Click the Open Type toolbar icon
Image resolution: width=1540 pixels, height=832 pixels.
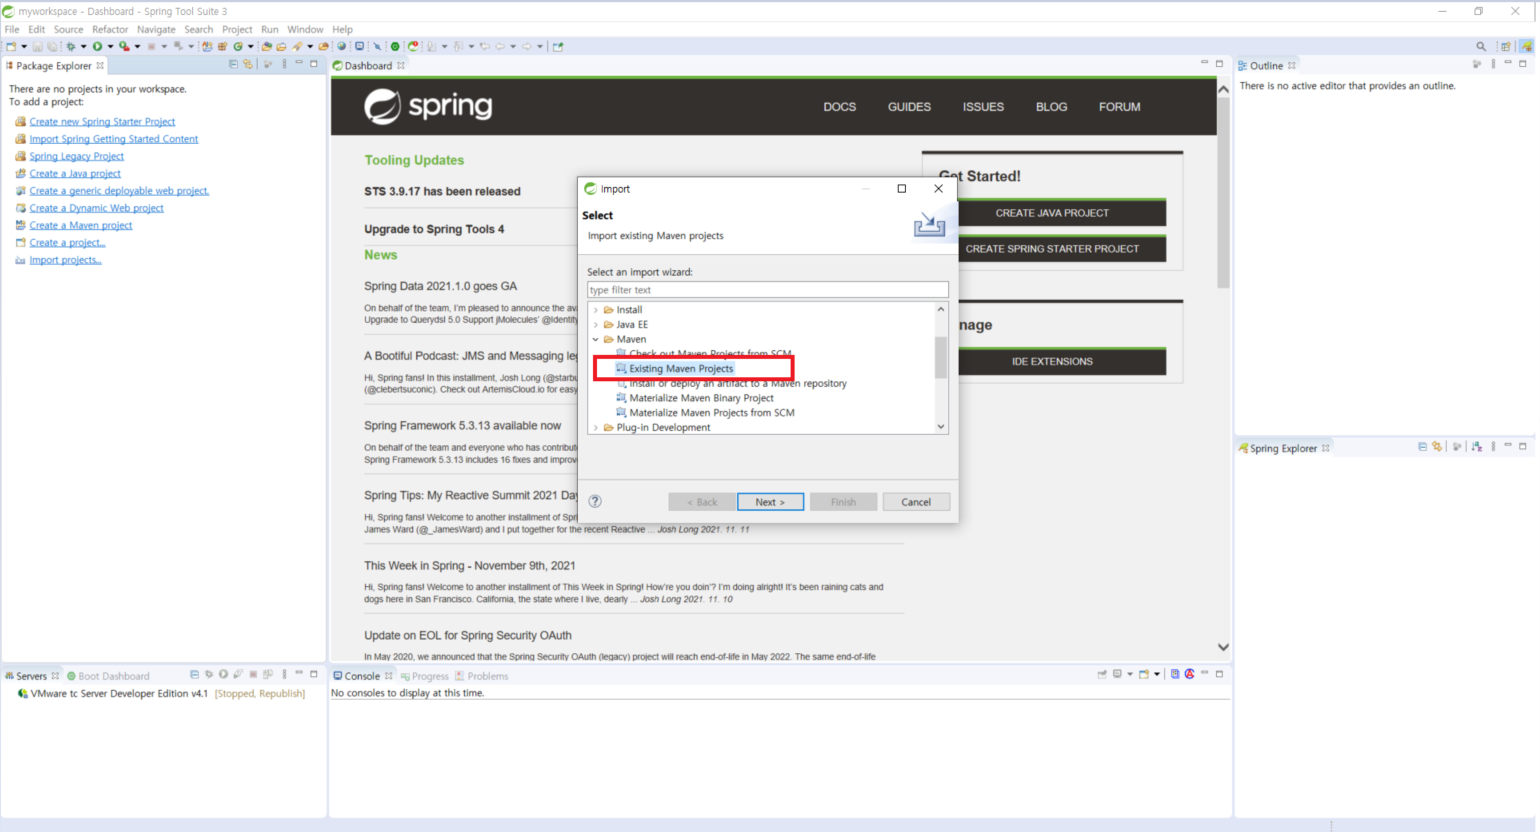point(266,46)
